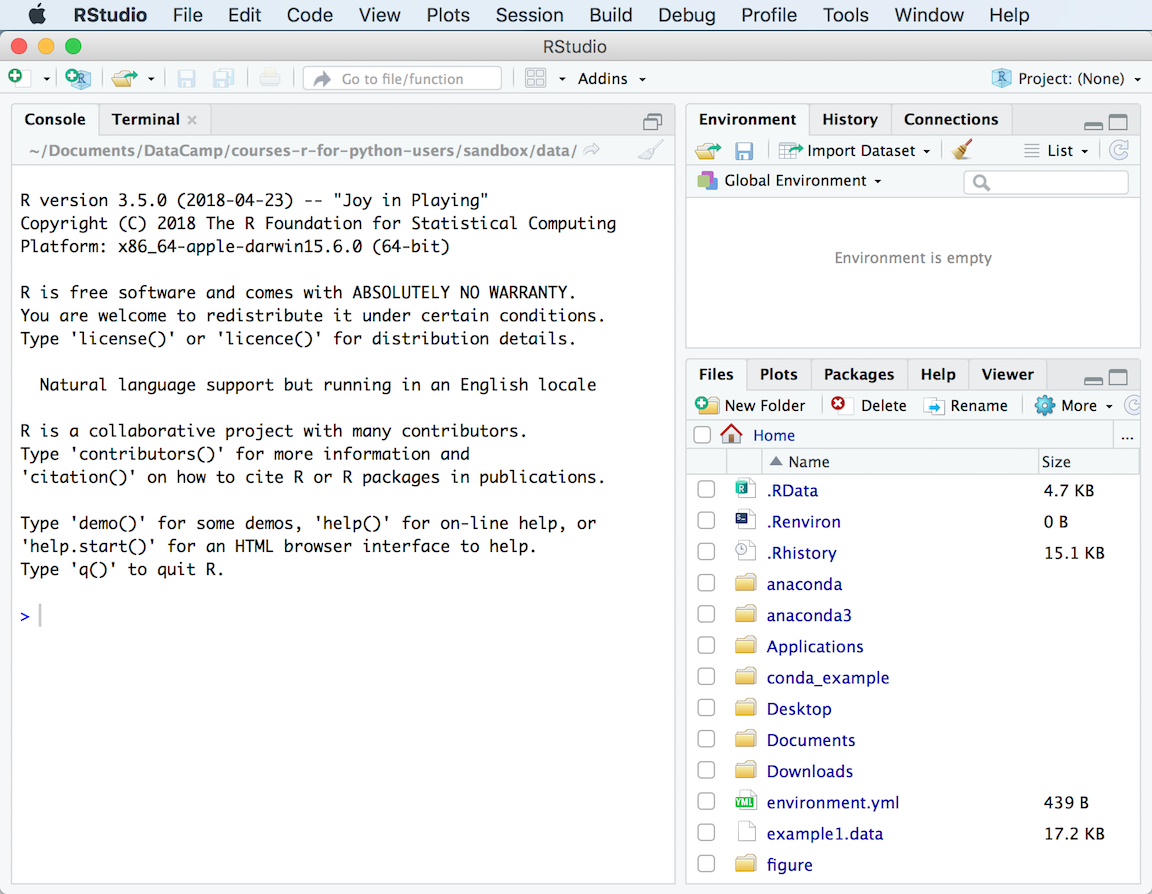This screenshot has height=894, width=1152.
Task: Open the Apple menu
Action: click(x=37, y=15)
